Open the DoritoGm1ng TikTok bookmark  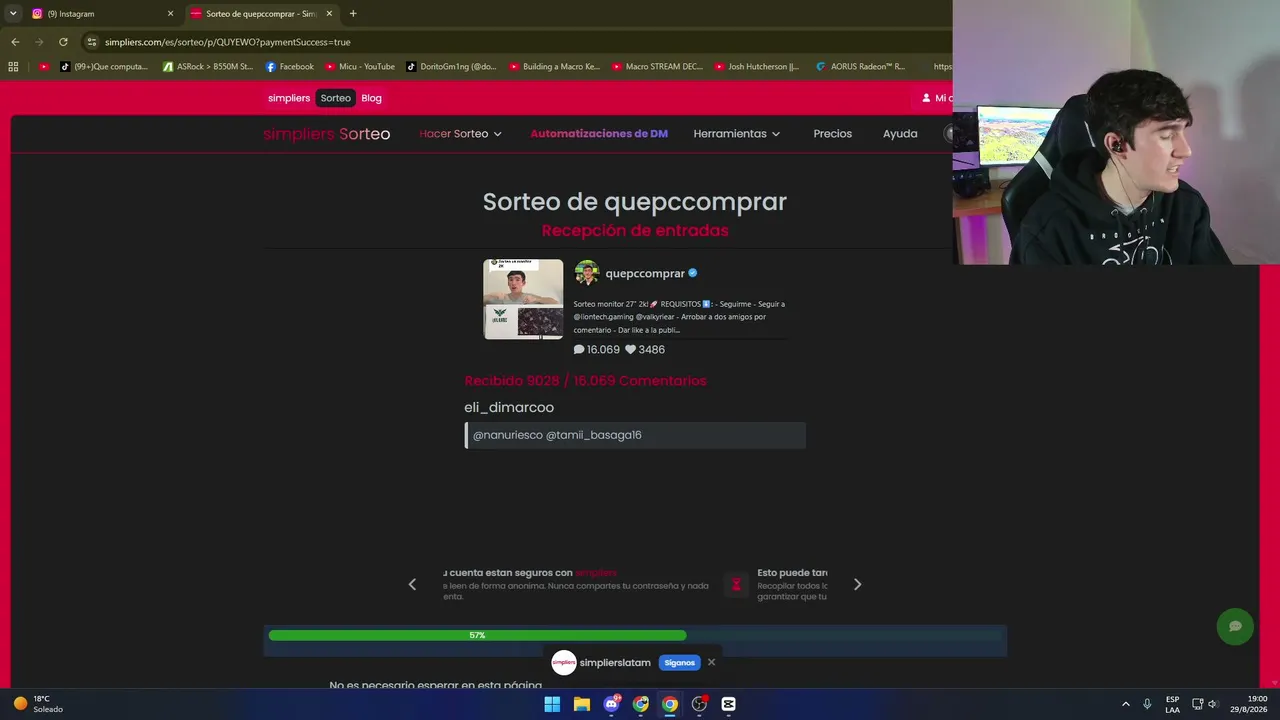click(452, 67)
